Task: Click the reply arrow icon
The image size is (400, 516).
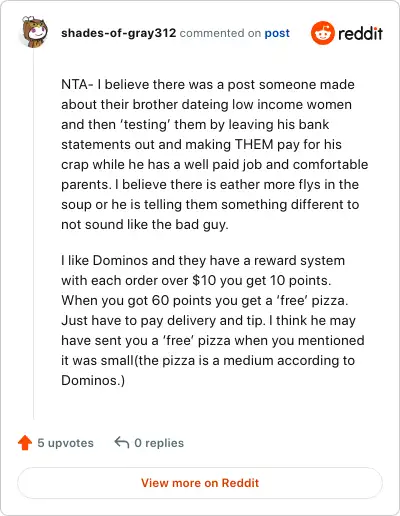Action: [121, 443]
